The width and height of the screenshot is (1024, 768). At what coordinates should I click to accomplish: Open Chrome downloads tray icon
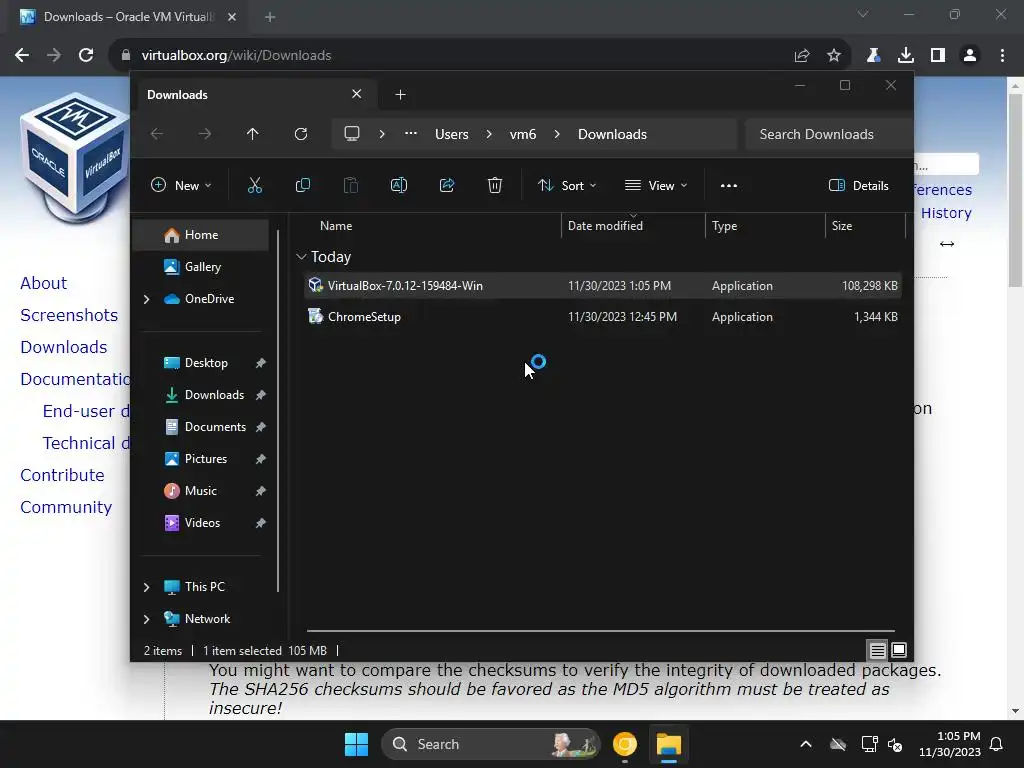pyautogui.click(x=906, y=56)
